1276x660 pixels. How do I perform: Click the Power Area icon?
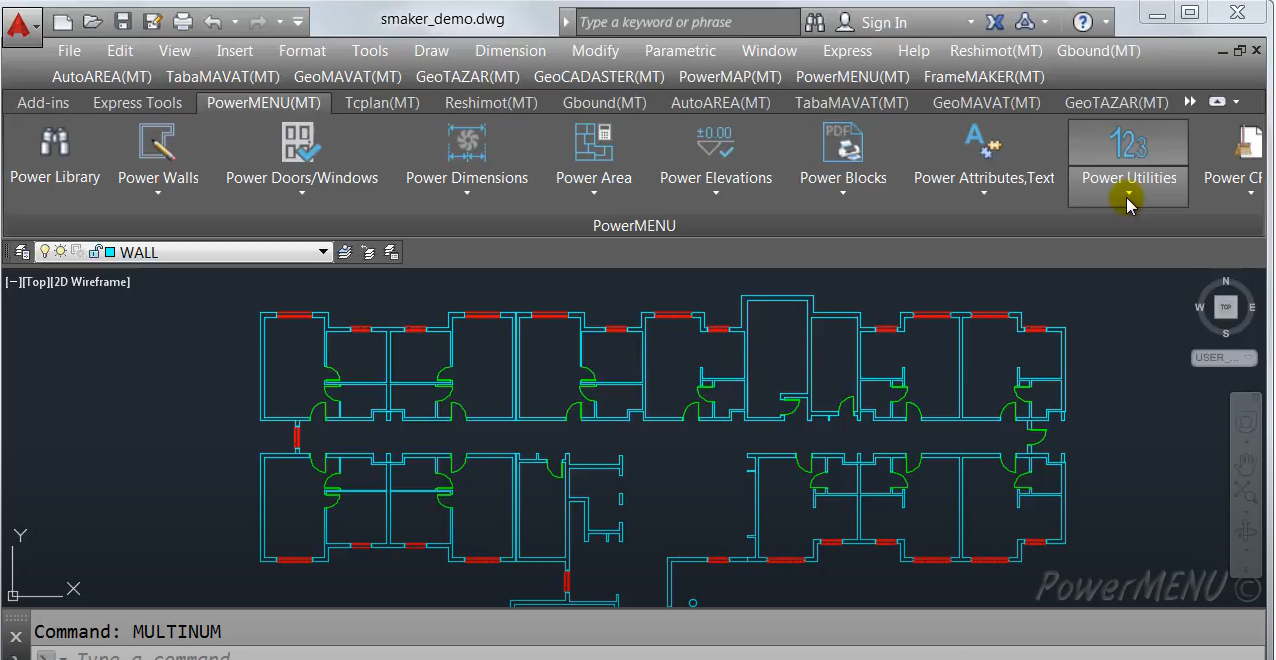pos(594,143)
